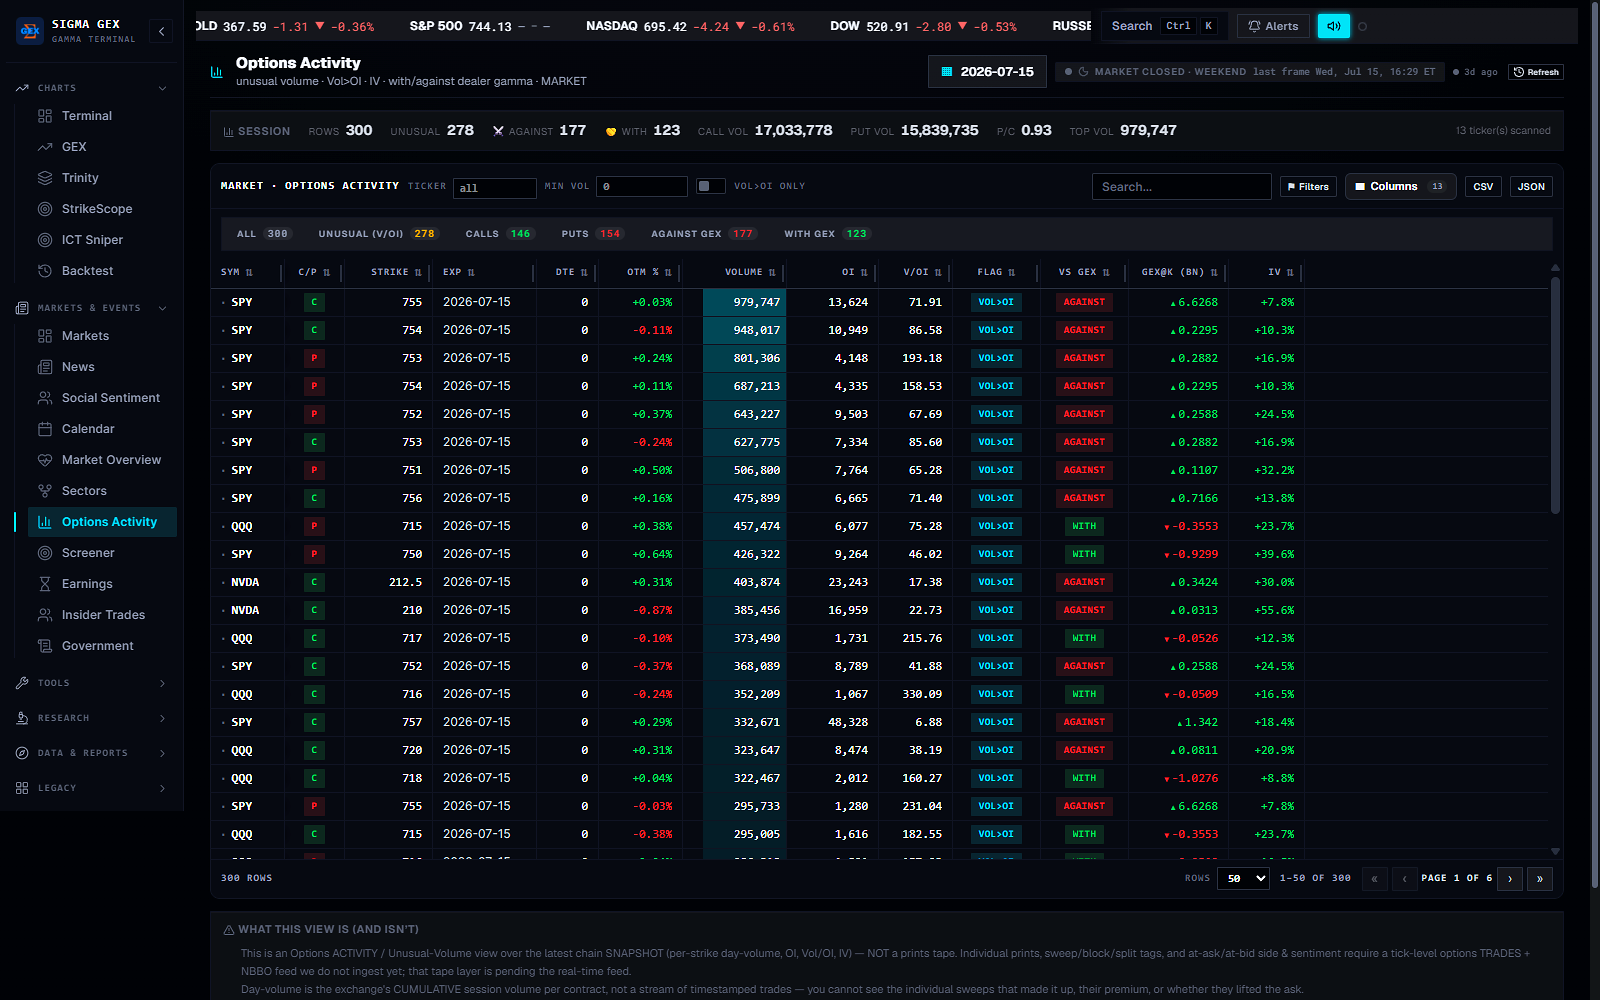1600x1000 pixels.
Task: Open News sidebar icon
Action: click(x=45, y=367)
